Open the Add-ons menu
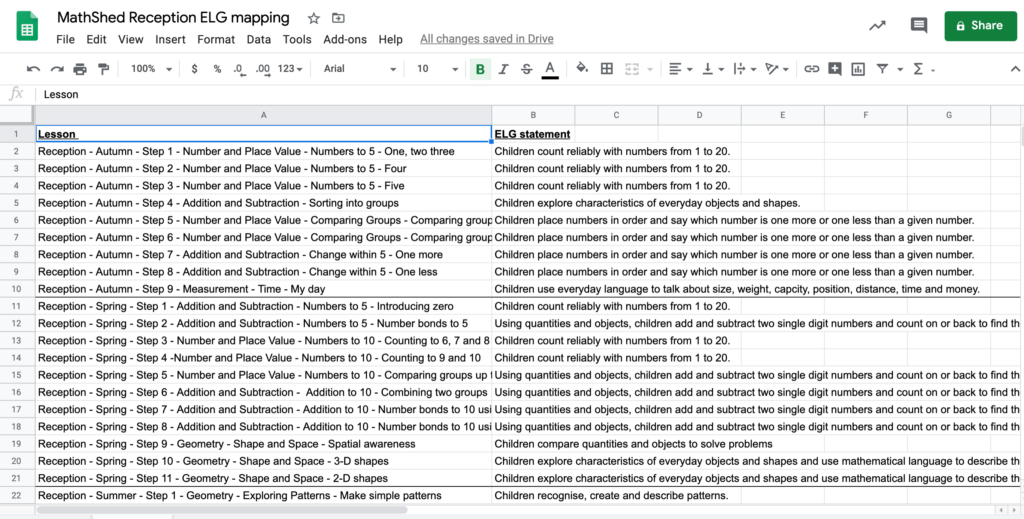The image size is (1024, 519). point(345,39)
